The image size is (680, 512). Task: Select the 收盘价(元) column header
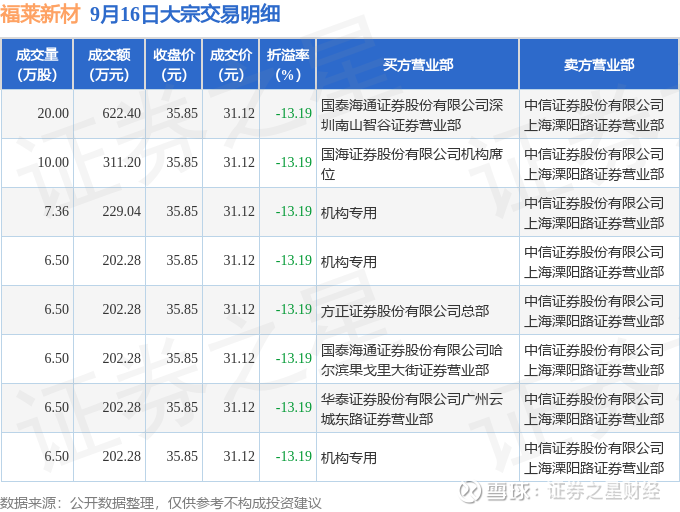(174, 65)
